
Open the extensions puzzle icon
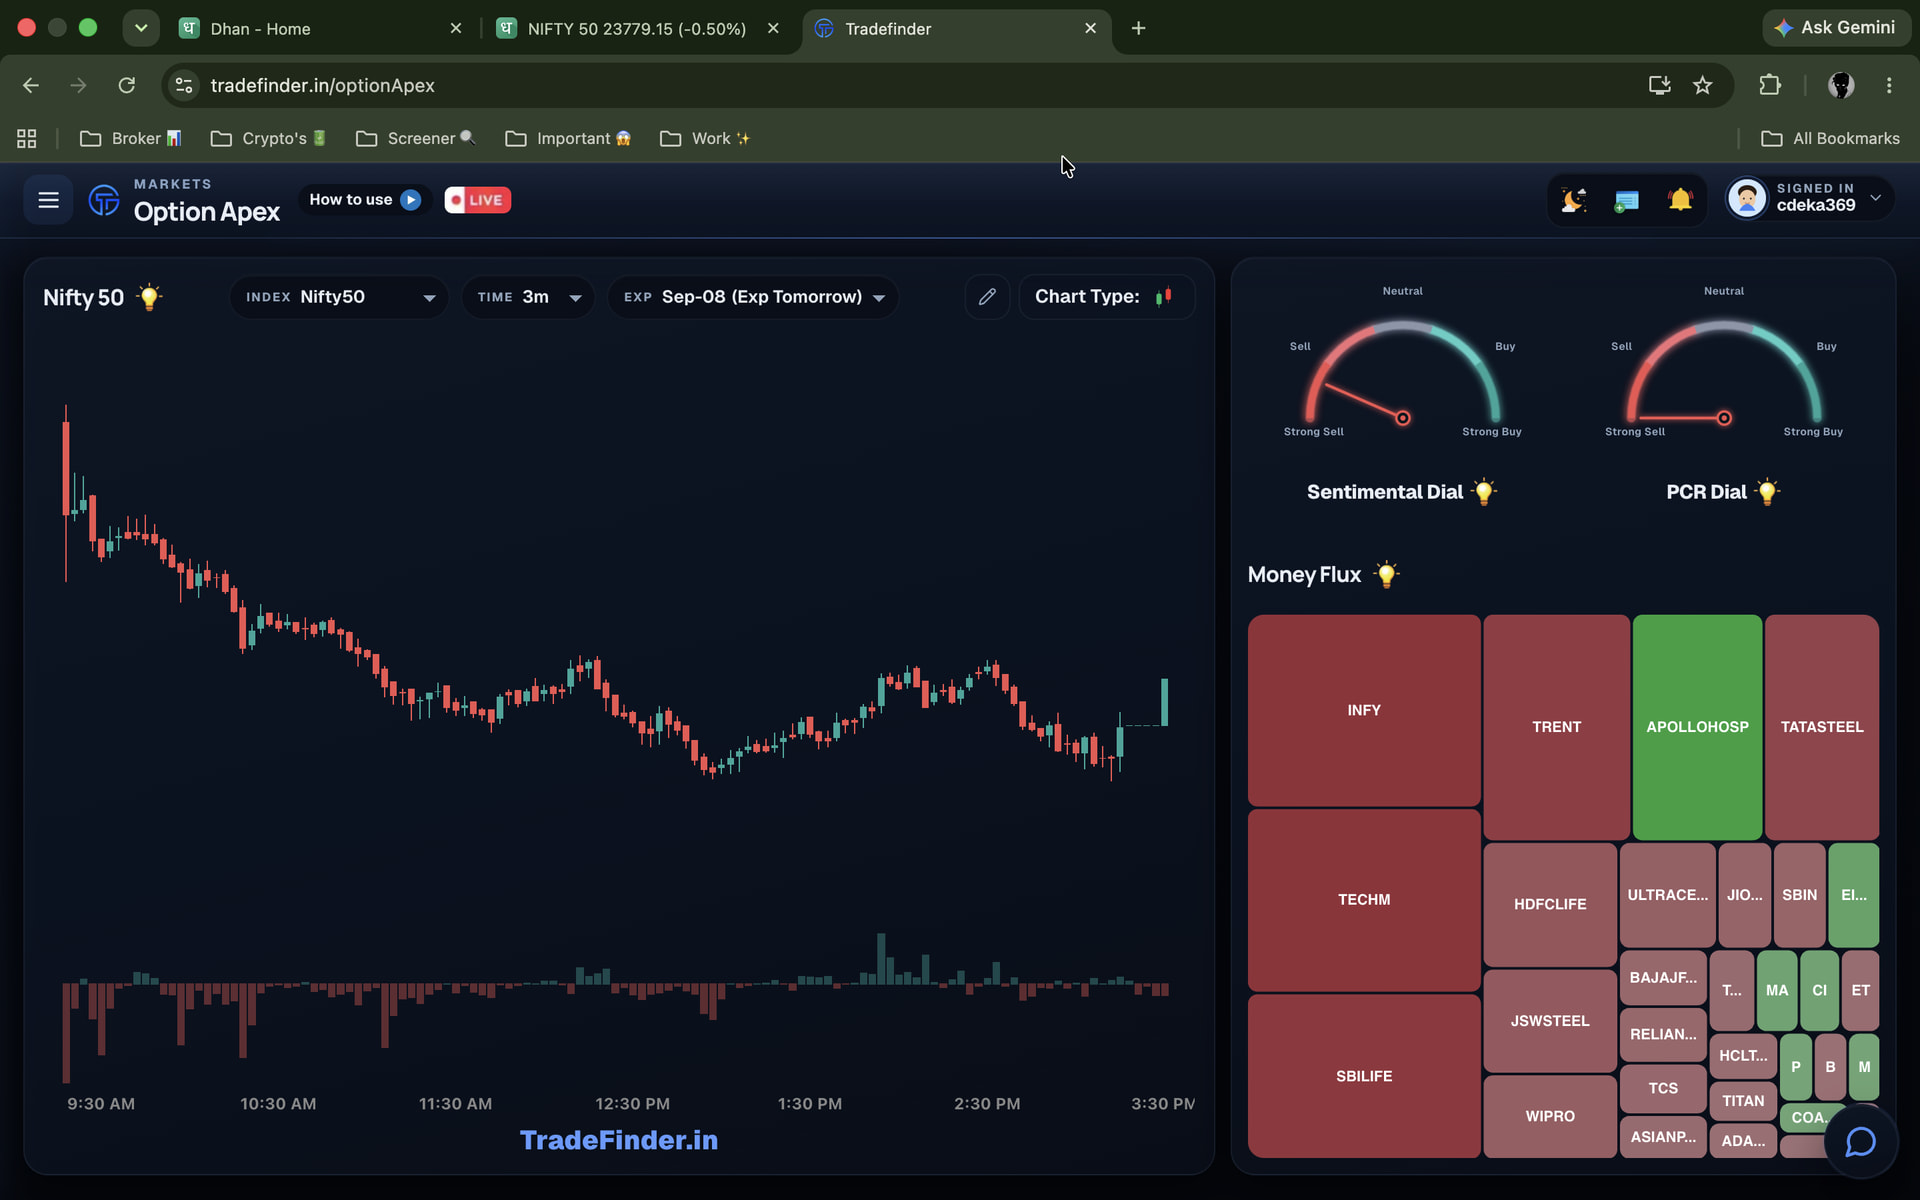pyautogui.click(x=1770, y=85)
